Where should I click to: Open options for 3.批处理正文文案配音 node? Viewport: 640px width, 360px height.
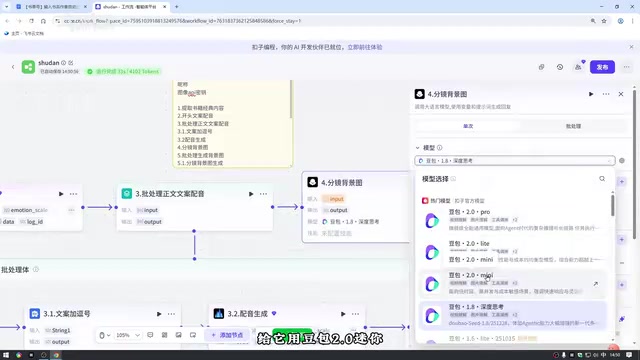pos(263,194)
